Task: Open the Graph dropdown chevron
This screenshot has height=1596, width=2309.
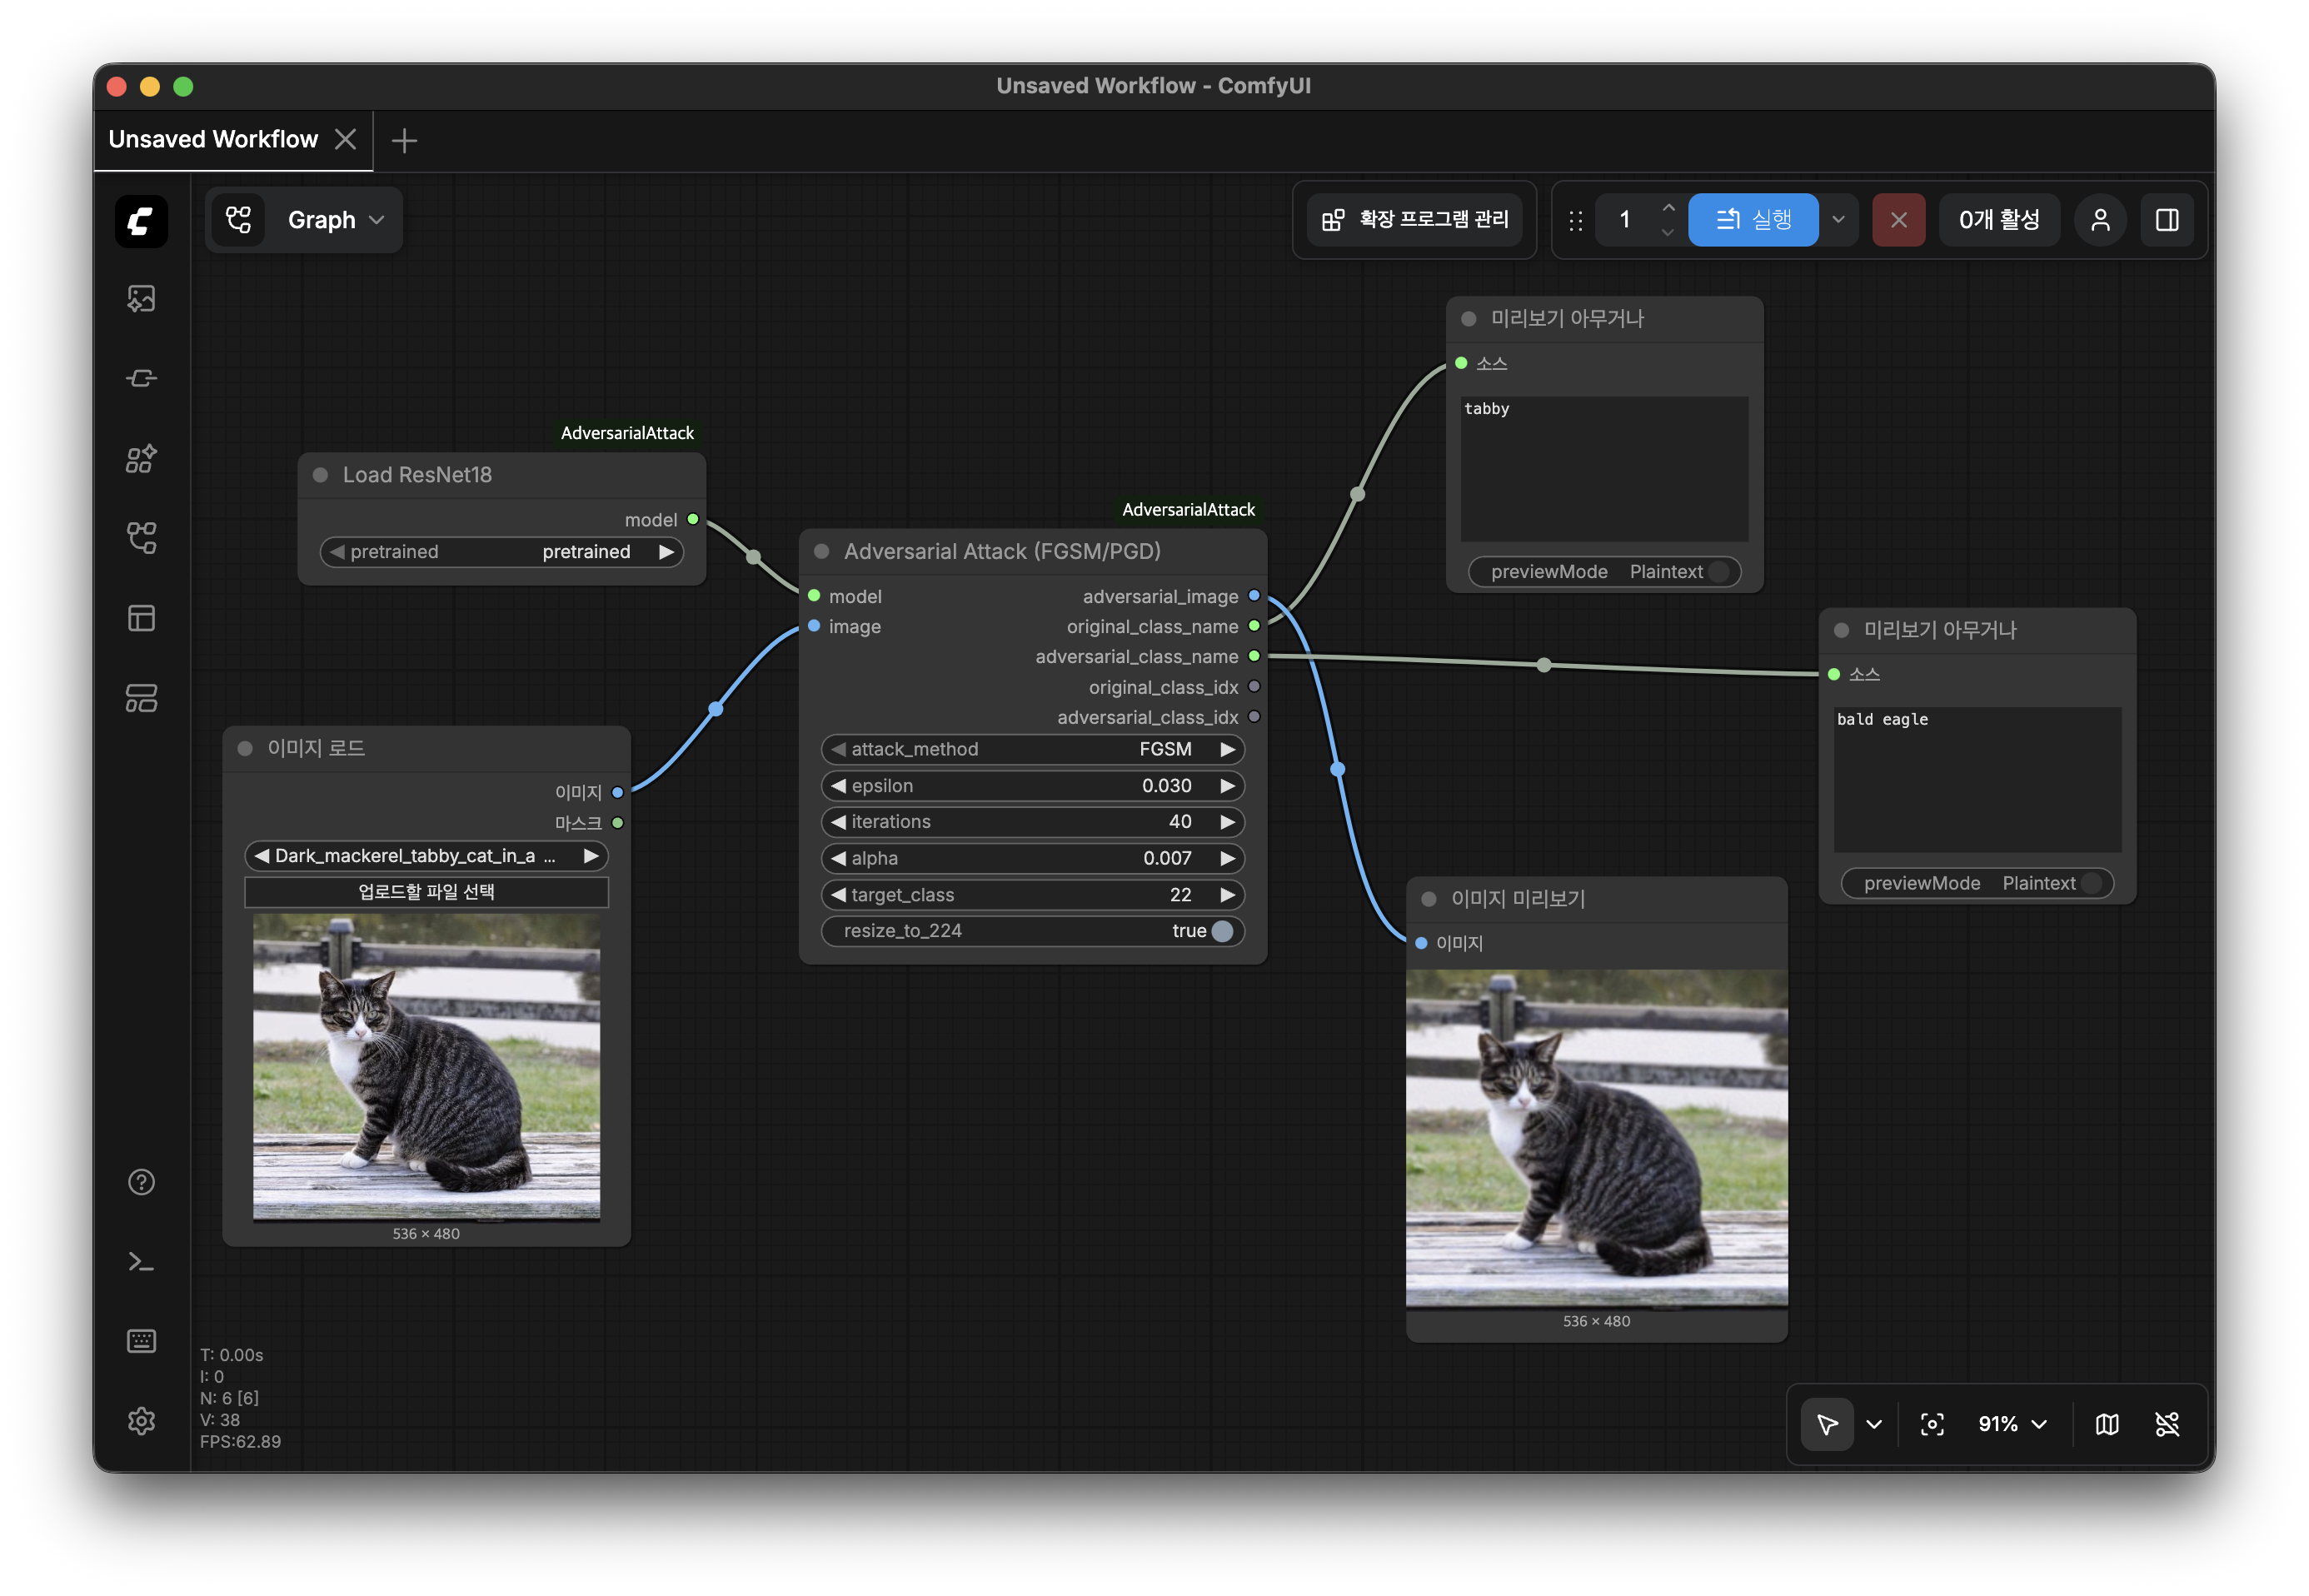Action: pyautogui.click(x=377, y=220)
